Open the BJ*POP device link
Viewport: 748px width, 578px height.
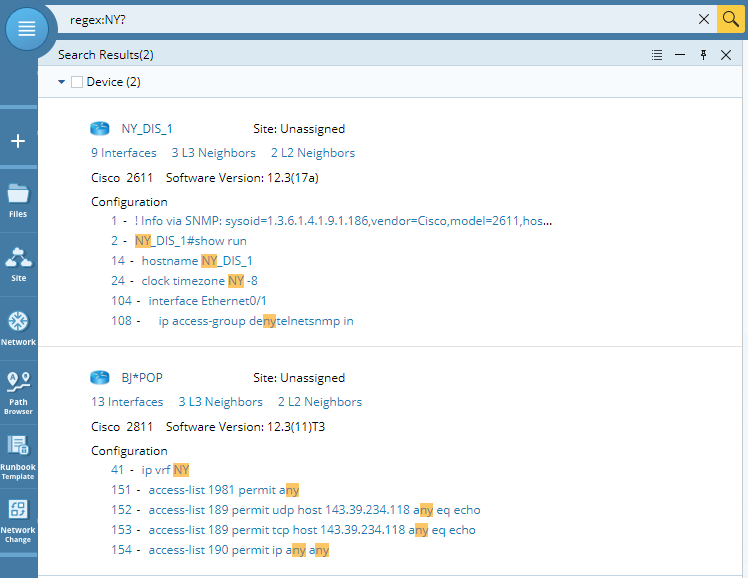click(x=142, y=378)
